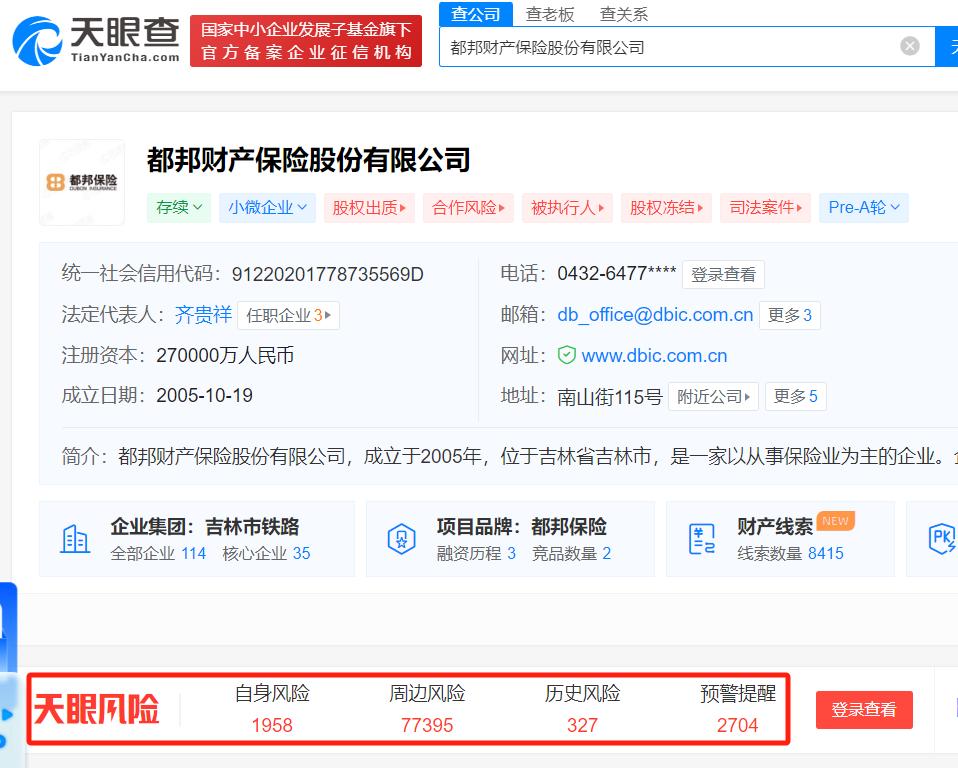Open the www.dbic.com.cn website link

(654, 355)
